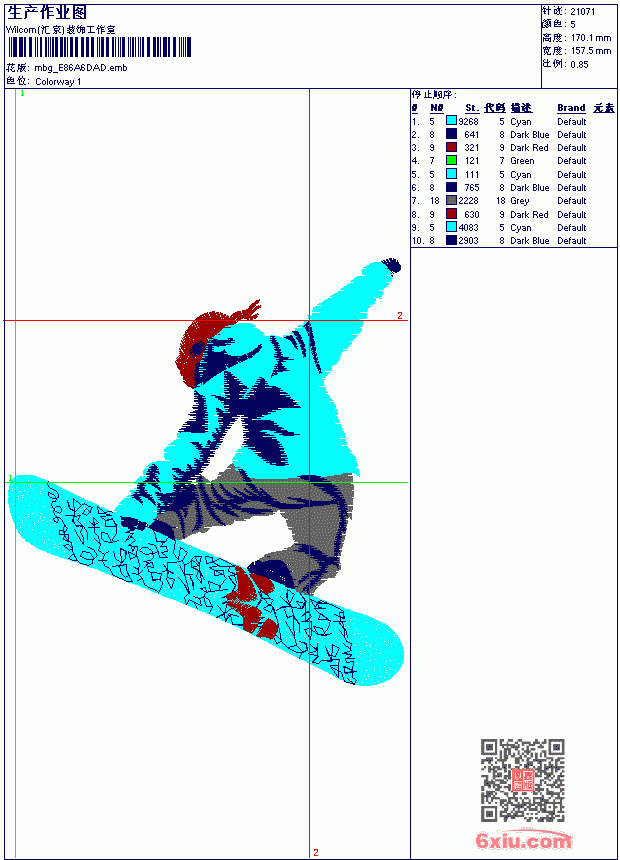Click the 9268 stitch count in row 1

[469, 121]
